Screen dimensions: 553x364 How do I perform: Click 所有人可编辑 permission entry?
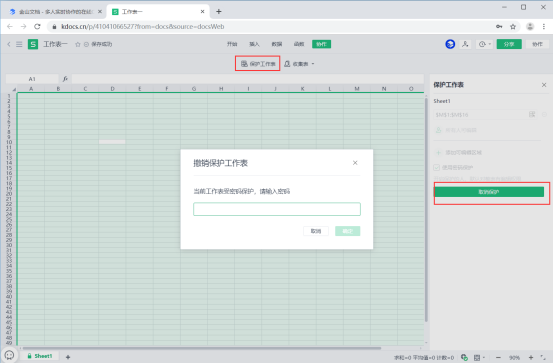(457, 130)
